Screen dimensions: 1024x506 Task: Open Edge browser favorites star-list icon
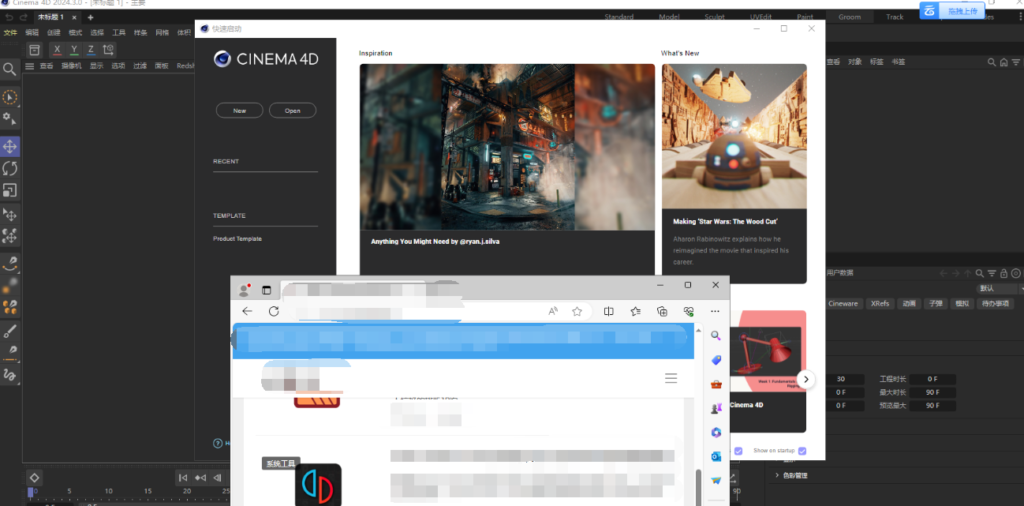click(635, 311)
